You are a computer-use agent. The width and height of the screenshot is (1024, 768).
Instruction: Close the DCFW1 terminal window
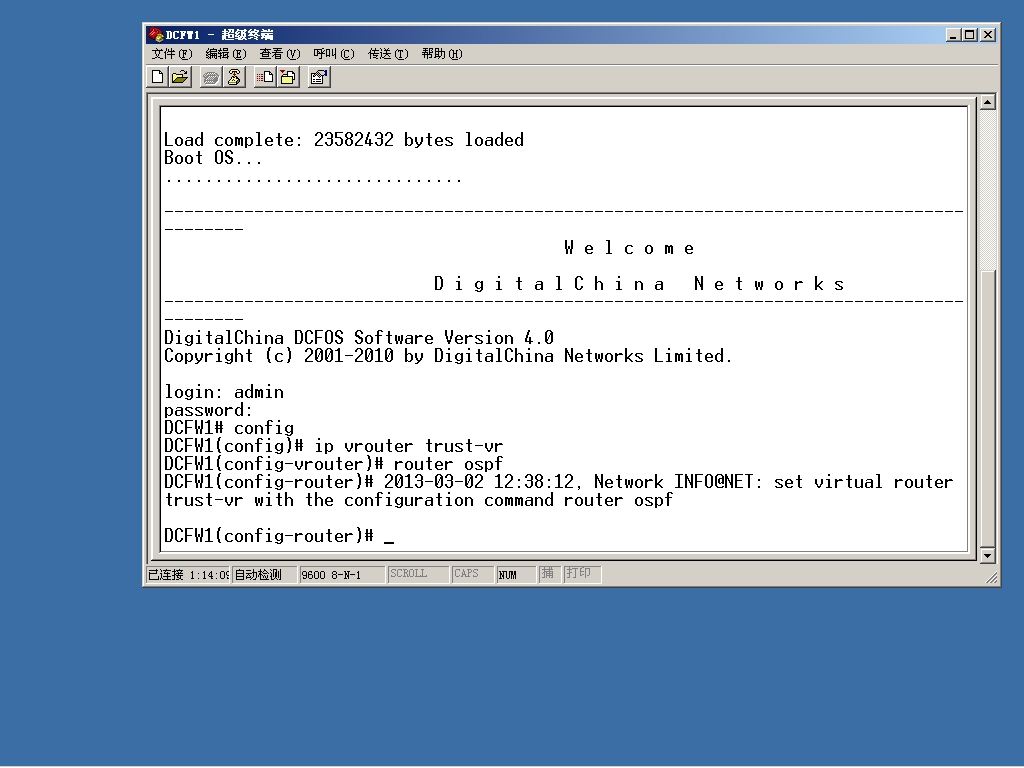988,35
